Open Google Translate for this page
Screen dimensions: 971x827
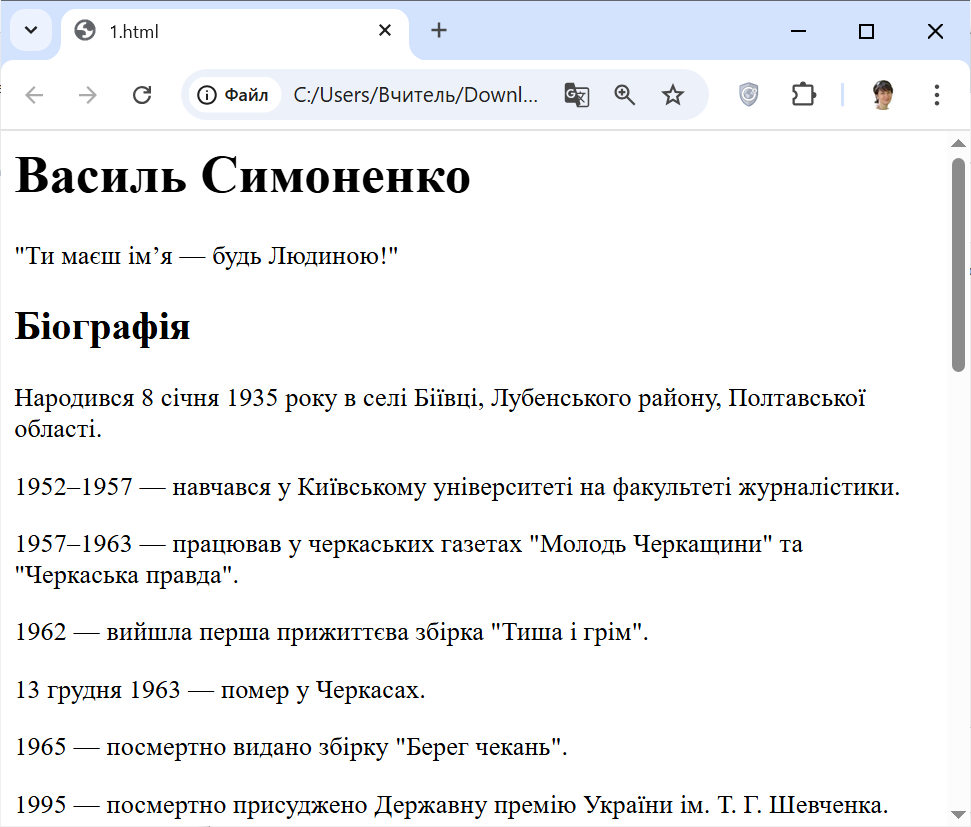(x=576, y=95)
